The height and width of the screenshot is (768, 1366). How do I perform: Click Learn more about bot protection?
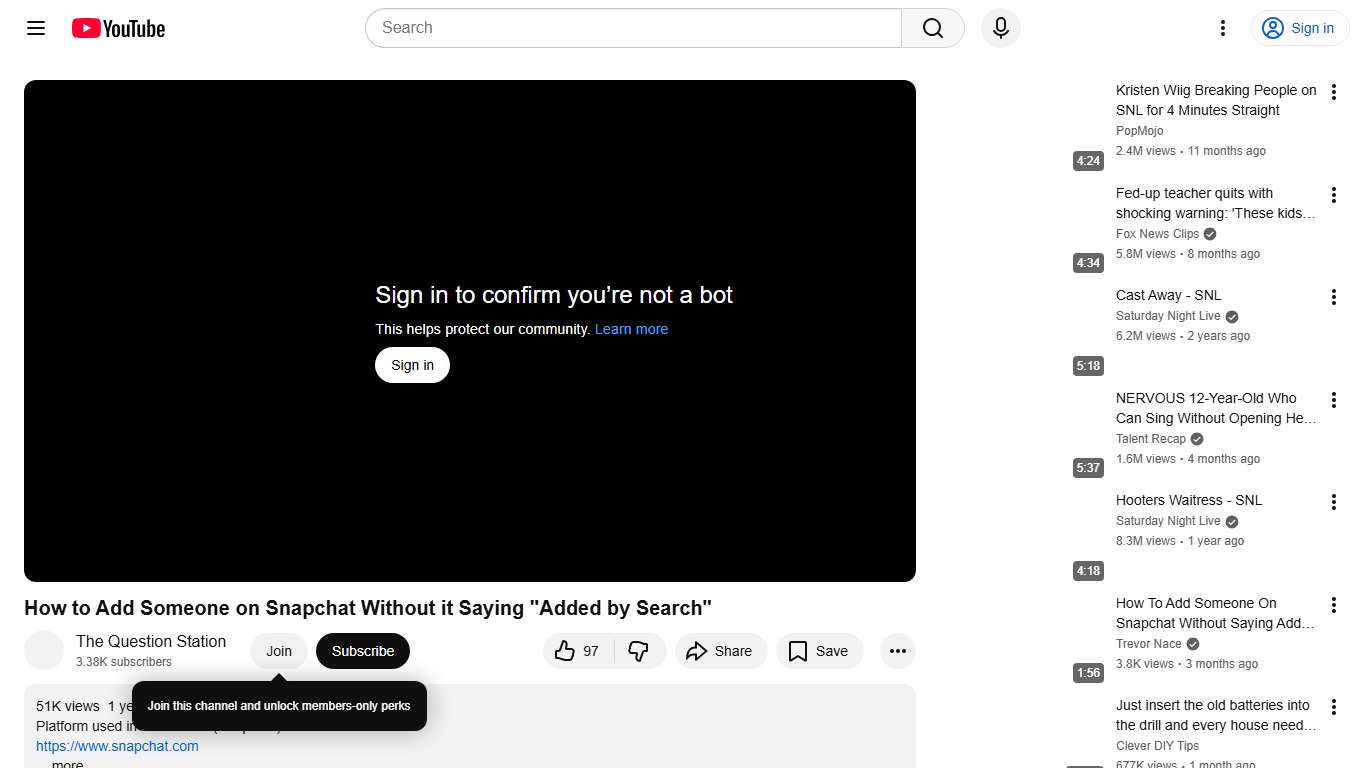pos(631,329)
